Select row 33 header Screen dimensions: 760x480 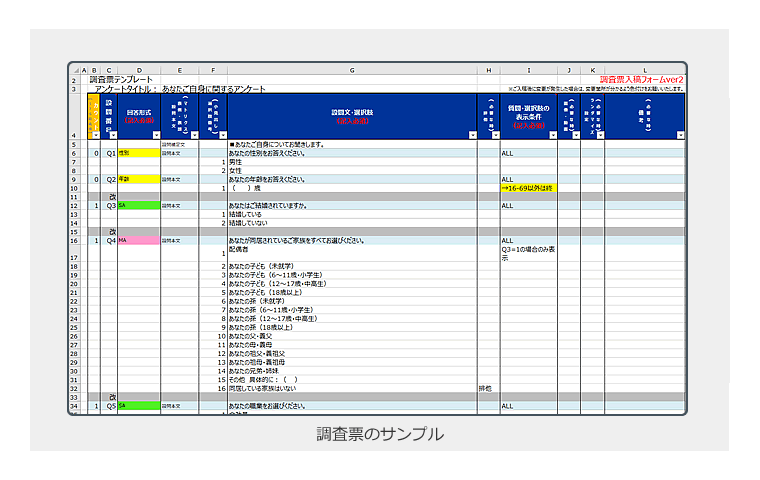pos(74,397)
